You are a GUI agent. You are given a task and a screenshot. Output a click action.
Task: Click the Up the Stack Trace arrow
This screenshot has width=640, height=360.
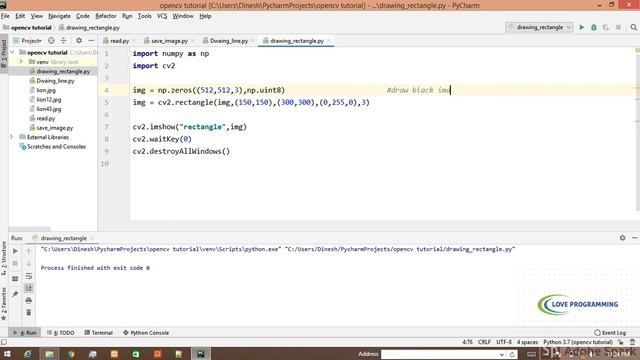(x=29, y=251)
